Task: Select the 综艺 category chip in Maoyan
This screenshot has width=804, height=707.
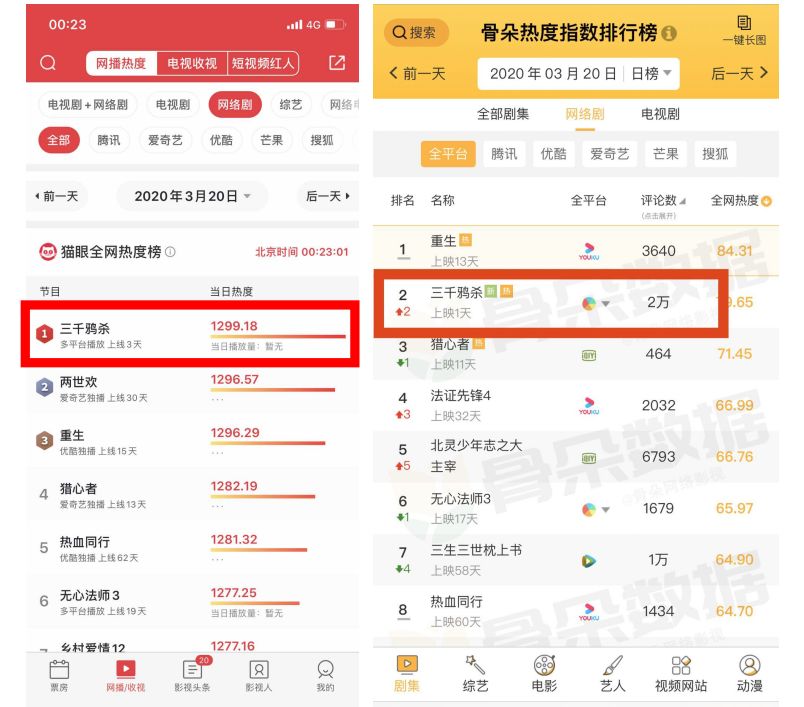Action: tap(291, 105)
